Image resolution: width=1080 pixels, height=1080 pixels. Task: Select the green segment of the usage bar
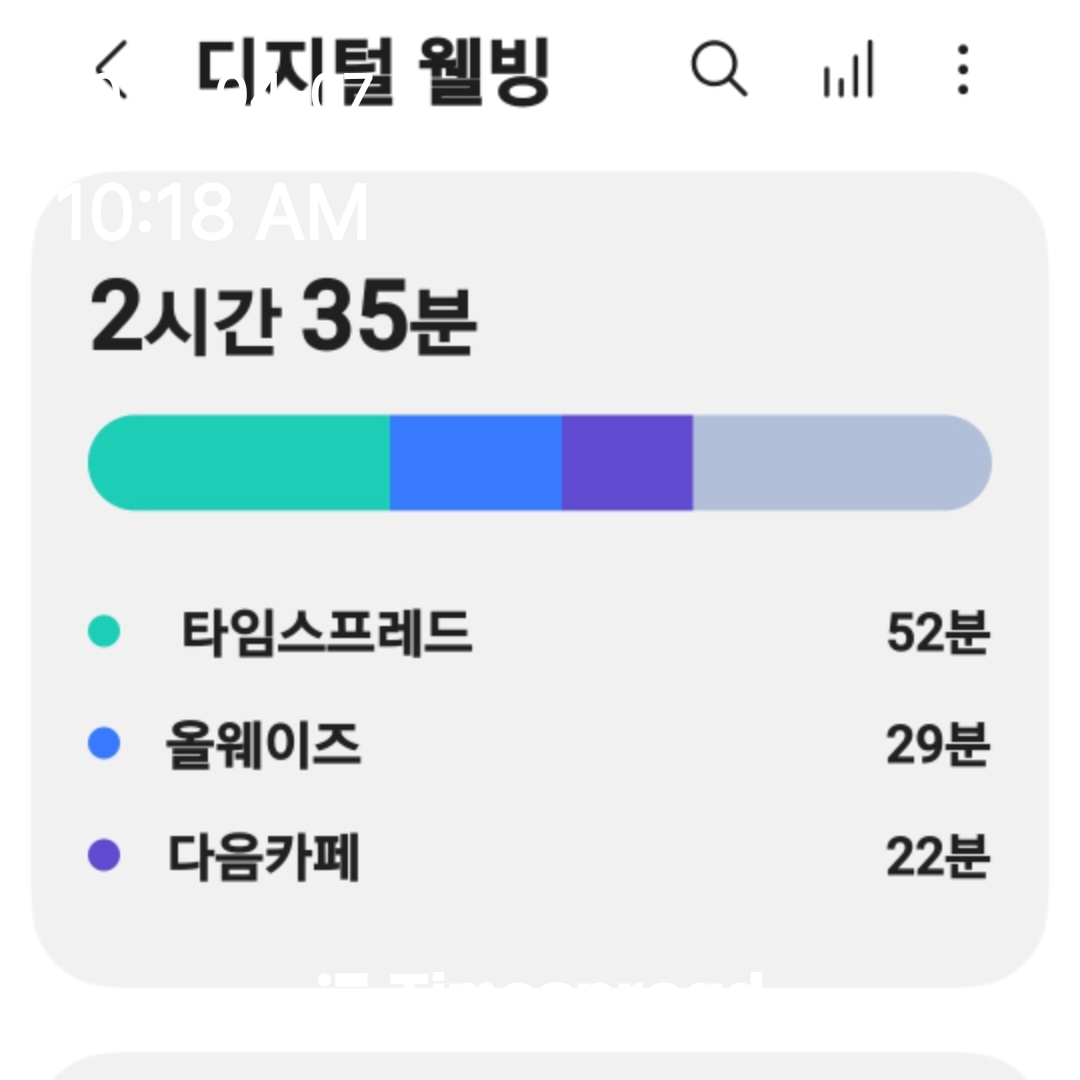tap(240, 463)
